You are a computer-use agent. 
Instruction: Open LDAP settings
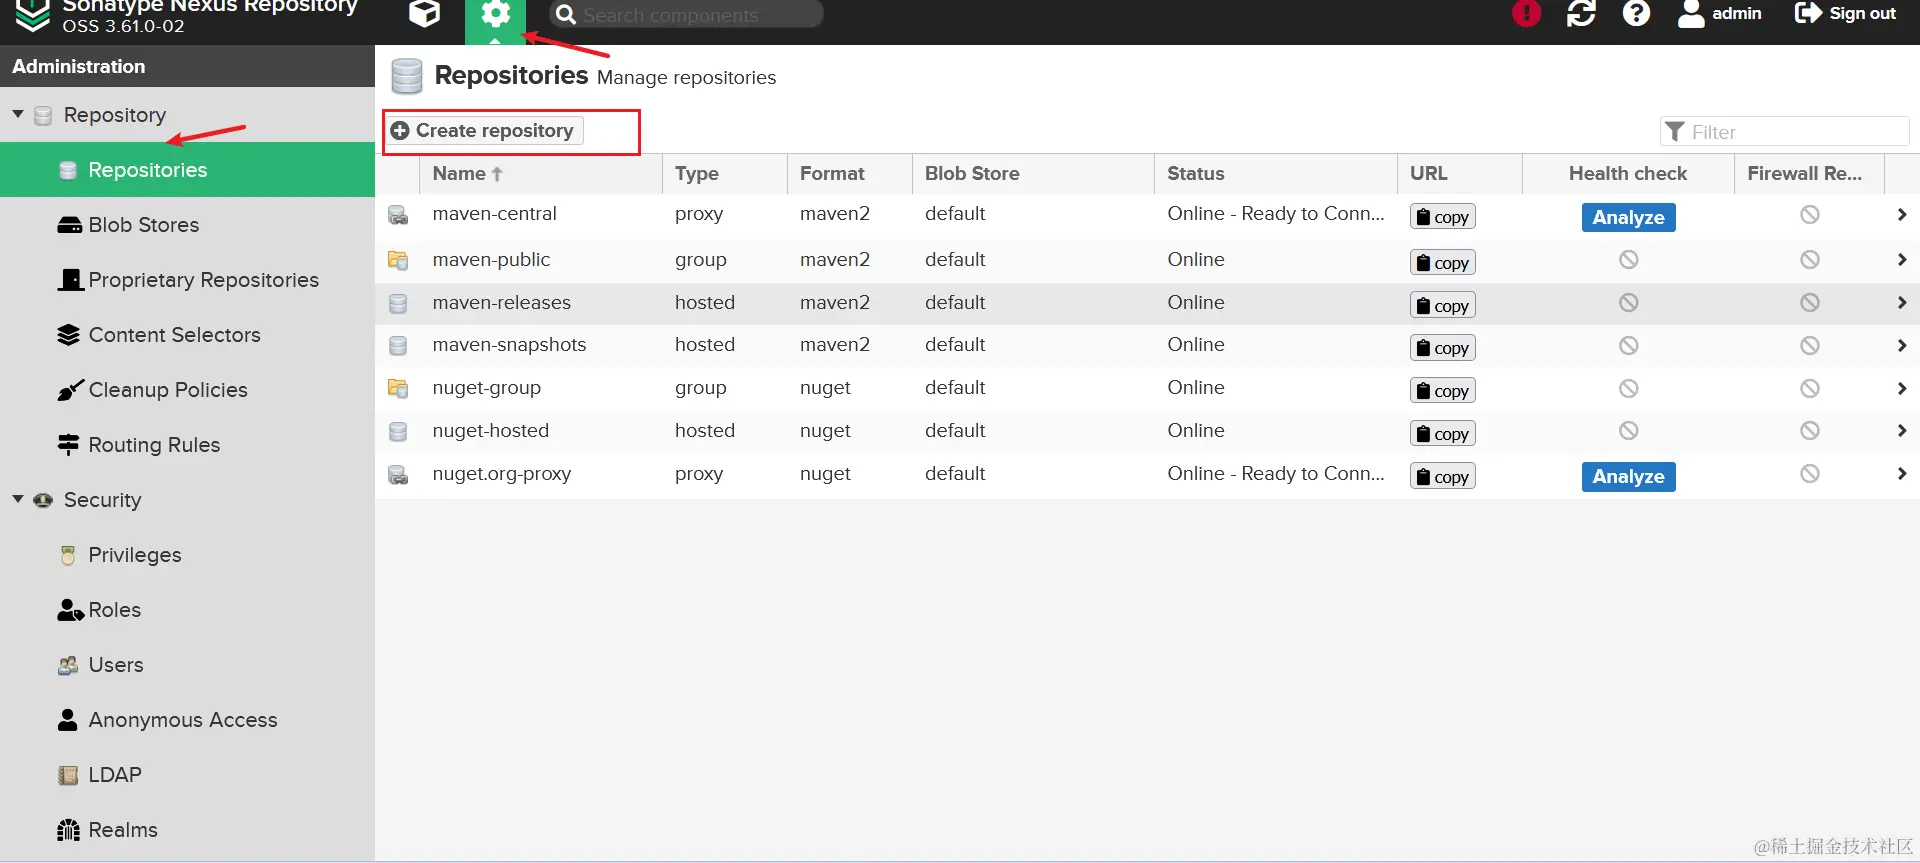187,775
